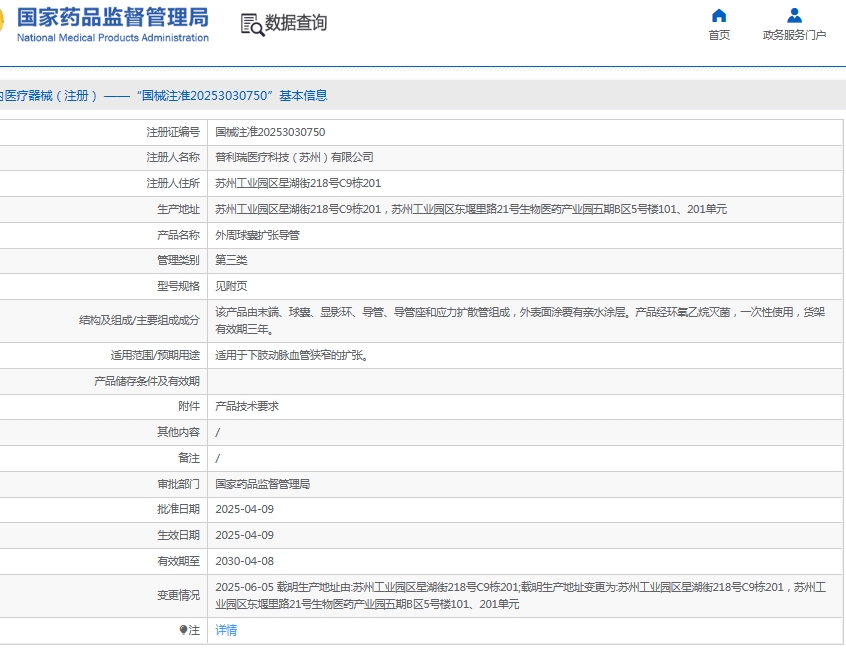The image size is (846, 653).
Task: Click the 变更情况 row label
Action: [178, 596]
